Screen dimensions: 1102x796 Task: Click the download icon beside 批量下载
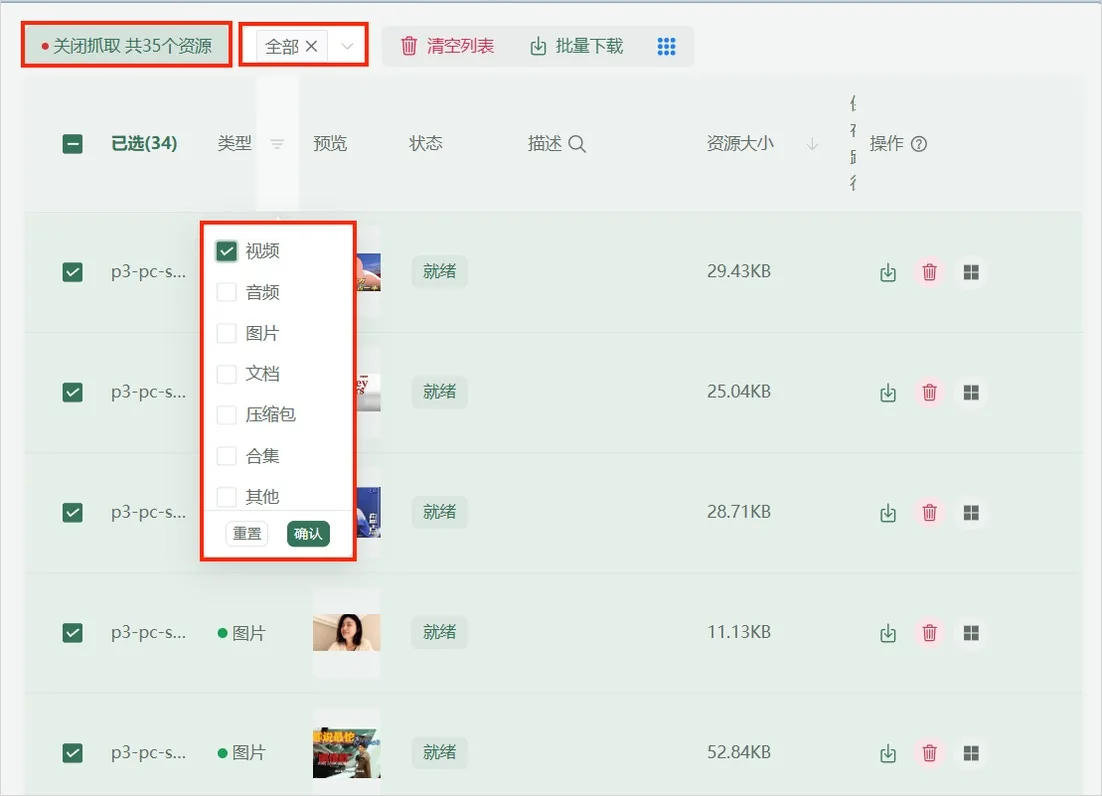(x=538, y=46)
